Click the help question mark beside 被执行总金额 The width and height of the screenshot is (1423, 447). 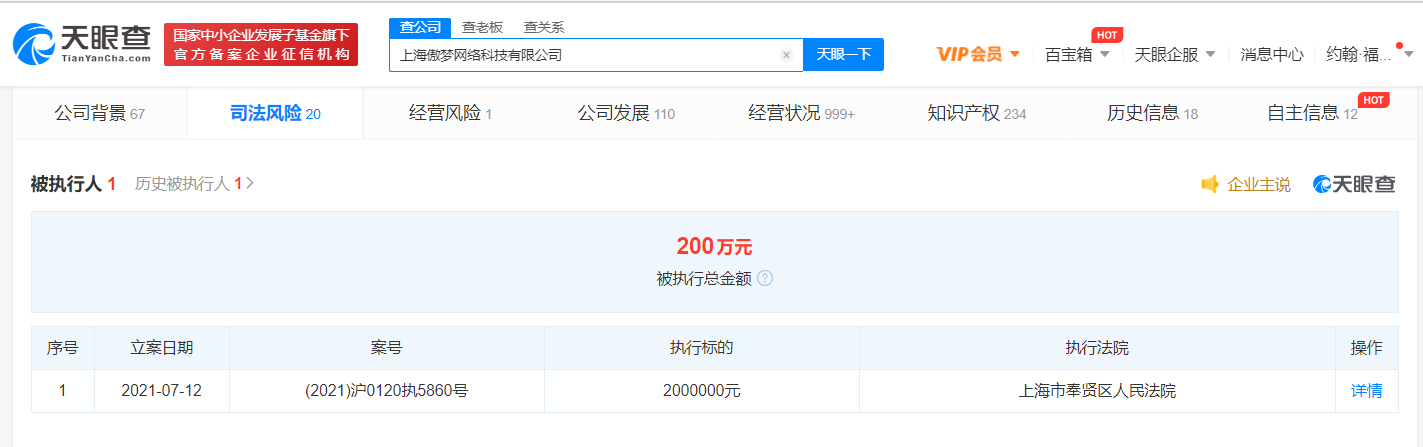[x=764, y=279]
